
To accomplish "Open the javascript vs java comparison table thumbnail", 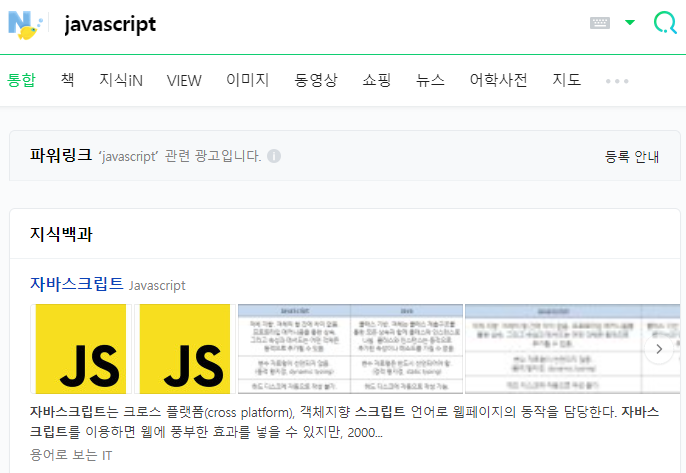I will tap(350, 349).
